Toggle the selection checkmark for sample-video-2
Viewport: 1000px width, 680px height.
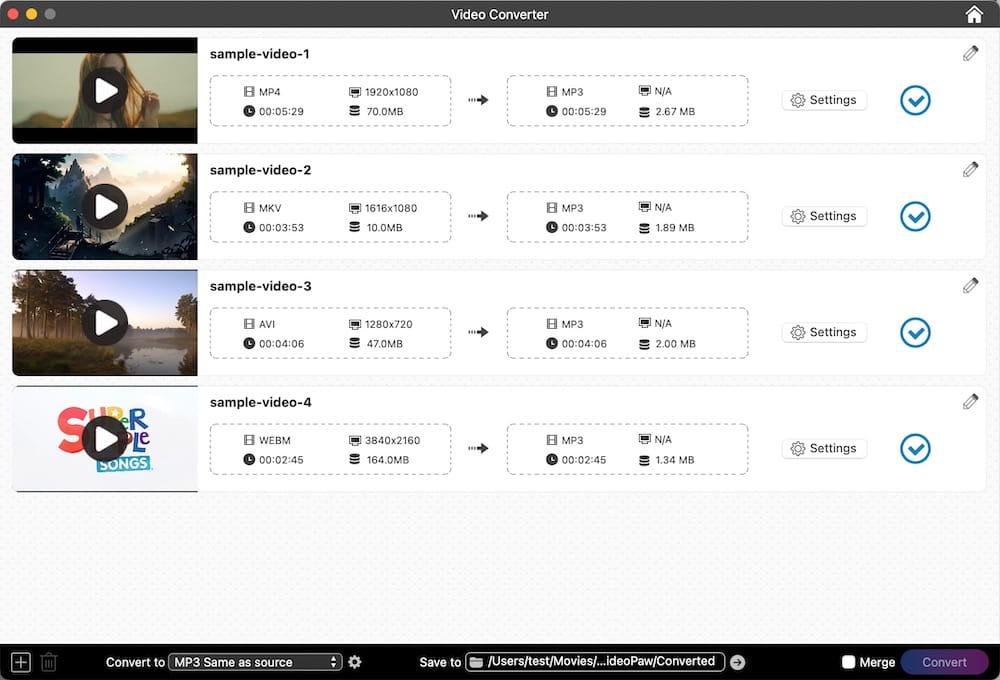click(915, 216)
